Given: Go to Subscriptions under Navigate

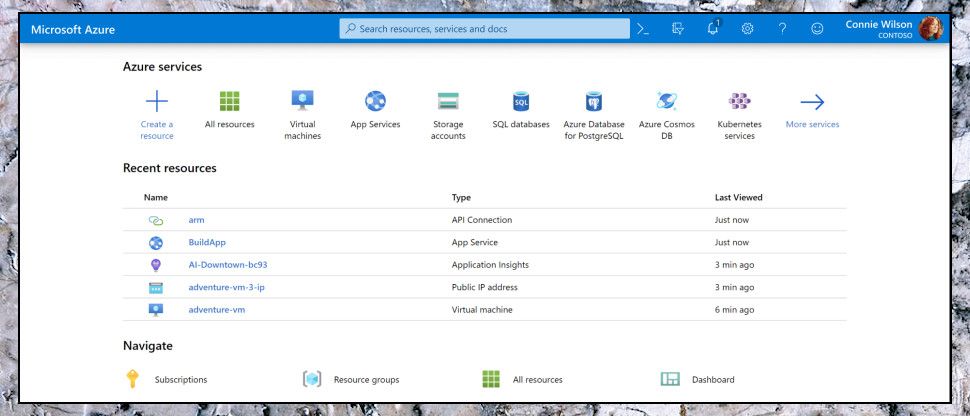Looking at the screenshot, I should click(x=181, y=379).
